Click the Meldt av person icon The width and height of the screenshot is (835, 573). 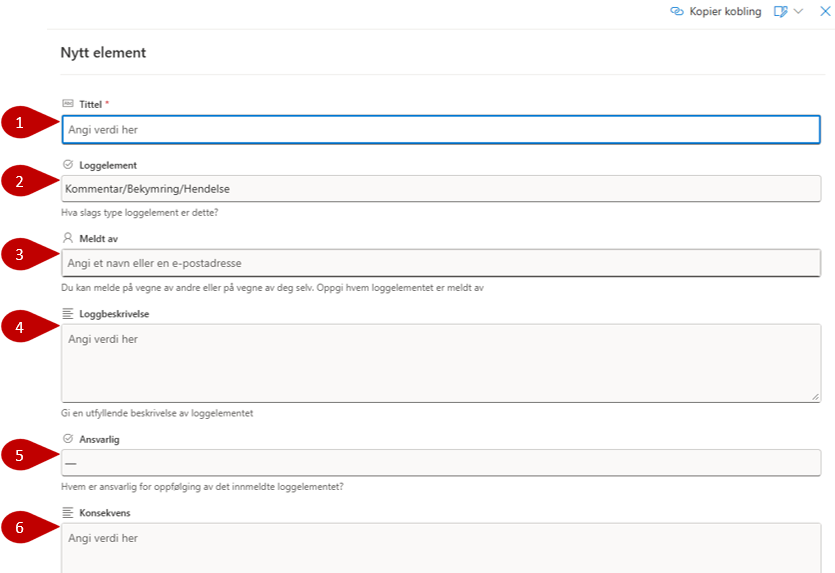[x=68, y=238]
